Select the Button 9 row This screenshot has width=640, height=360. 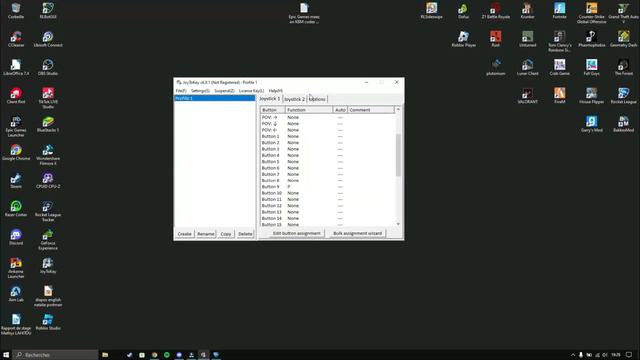328,187
